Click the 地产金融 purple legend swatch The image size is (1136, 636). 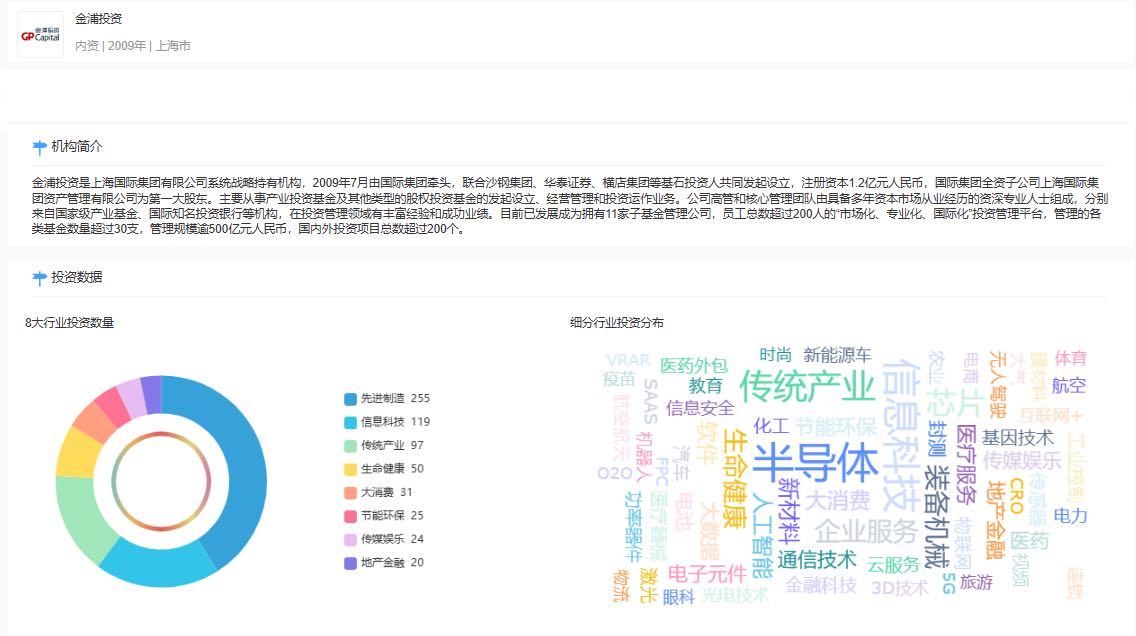click(350, 563)
